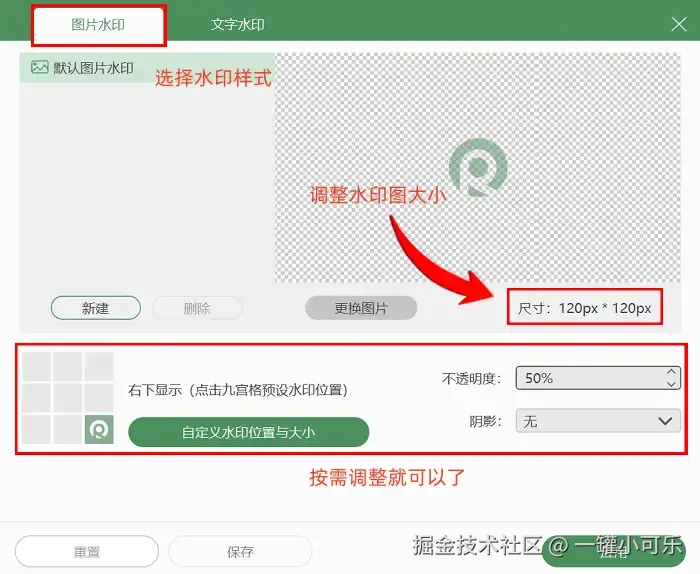This screenshot has height=574, width=700.
Task: Choose top-right cell of position grid
Action: click(x=99, y=366)
